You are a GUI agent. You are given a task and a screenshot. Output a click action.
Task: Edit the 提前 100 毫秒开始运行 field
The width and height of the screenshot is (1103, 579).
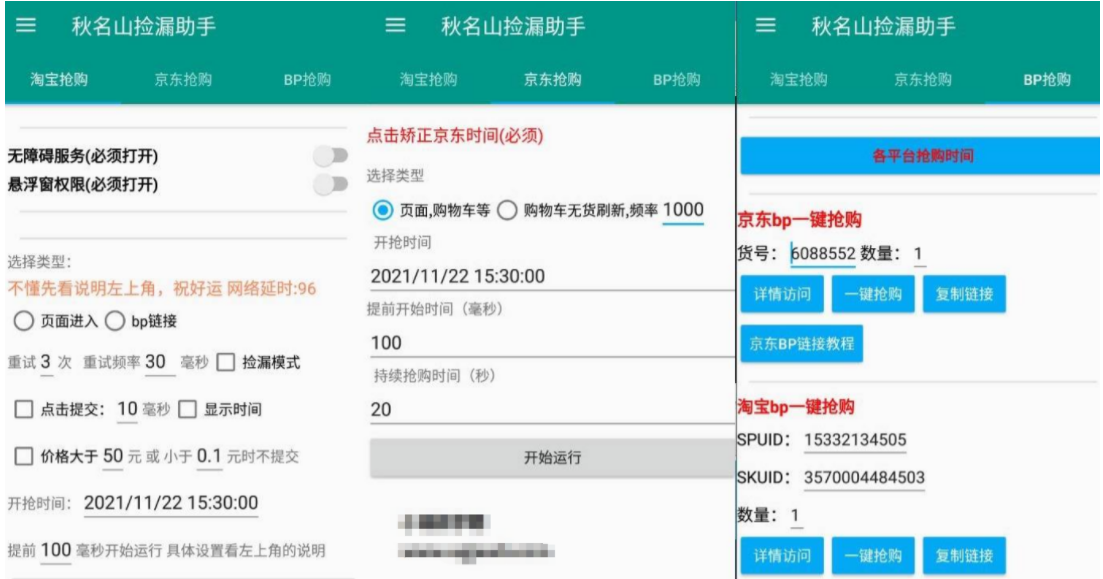click(x=56, y=550)
